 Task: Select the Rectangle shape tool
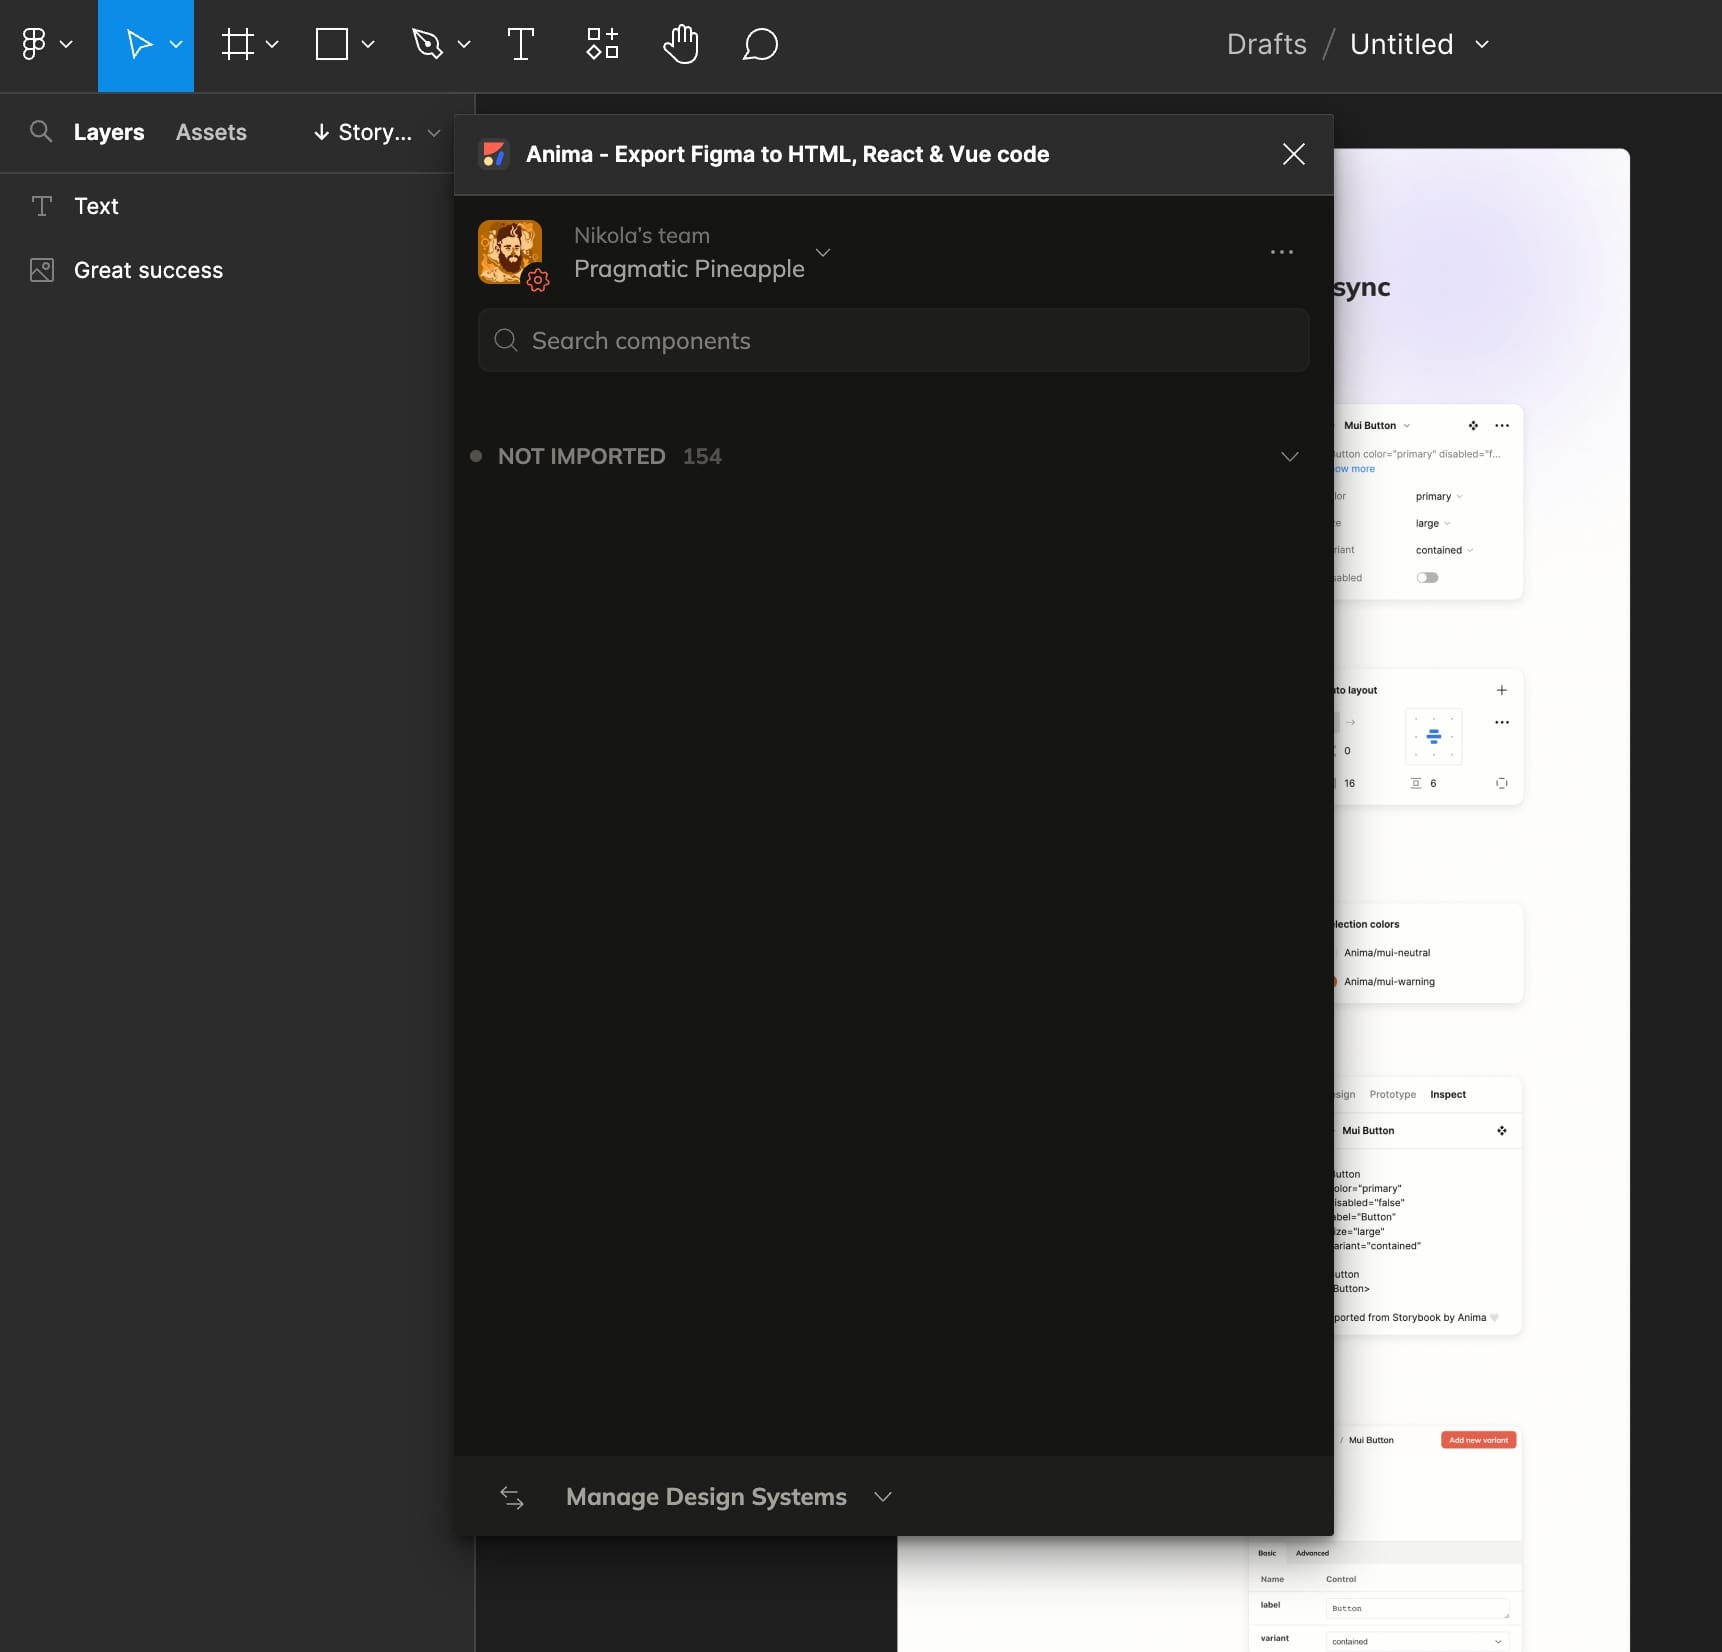point(332,44)
